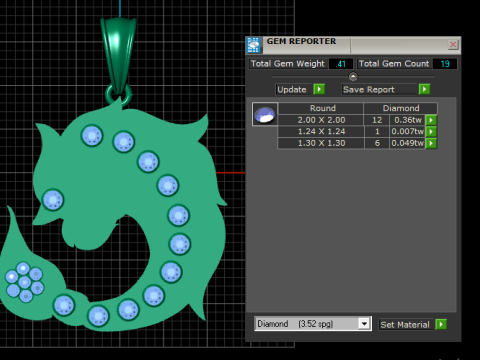The width and height of the screenshot is (480, 360).
Task: Select the center gem of the tail cluster
Action: tap(25, 282)
